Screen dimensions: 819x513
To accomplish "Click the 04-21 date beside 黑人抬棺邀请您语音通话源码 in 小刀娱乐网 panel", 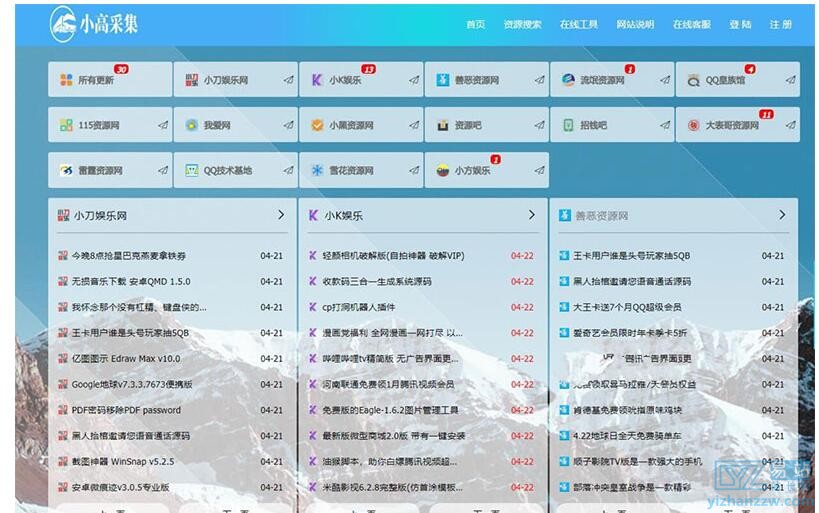I will pos(272,436).
